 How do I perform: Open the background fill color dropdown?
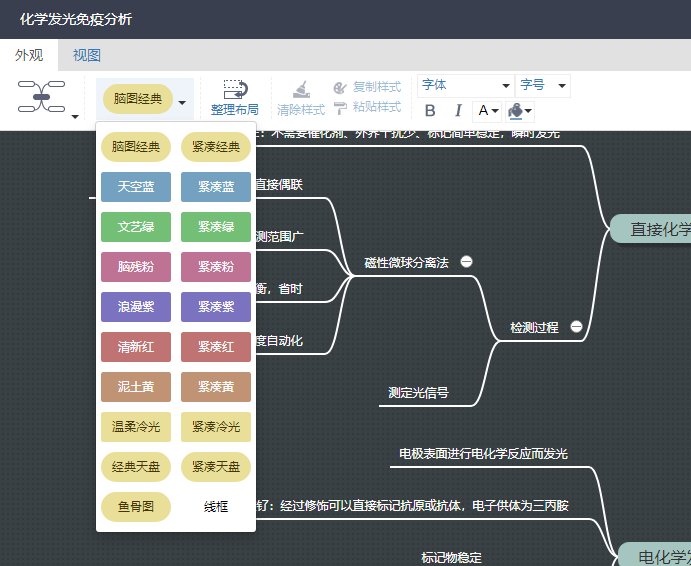(x=520, y=111)
